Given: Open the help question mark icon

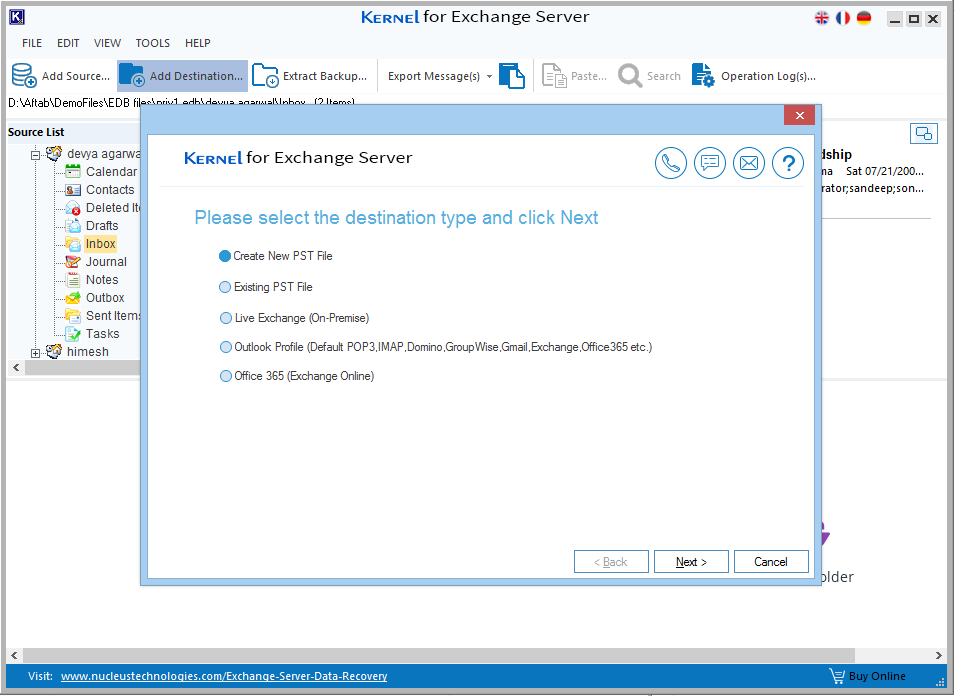Looking at the screenshot, I should pos(788,163).
